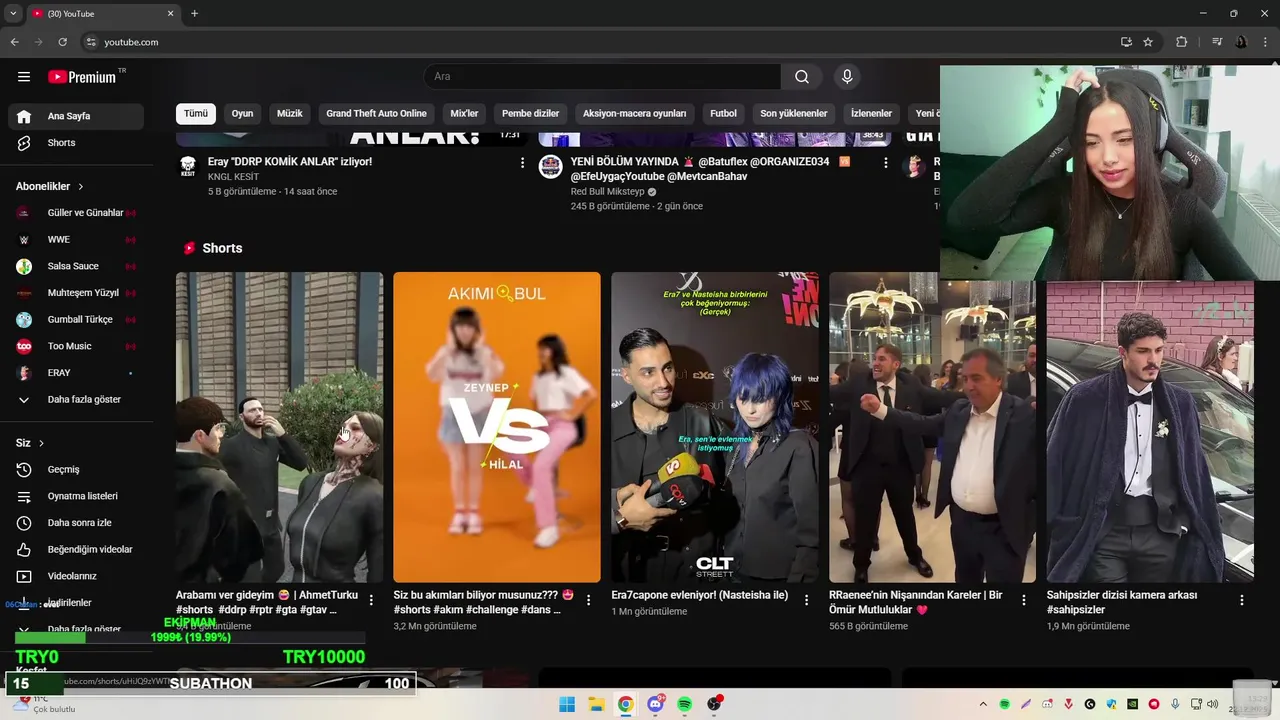
Task: Open Chrome extensions puzzle icon
Action: pyautogui.click(x=1182, y=42)
